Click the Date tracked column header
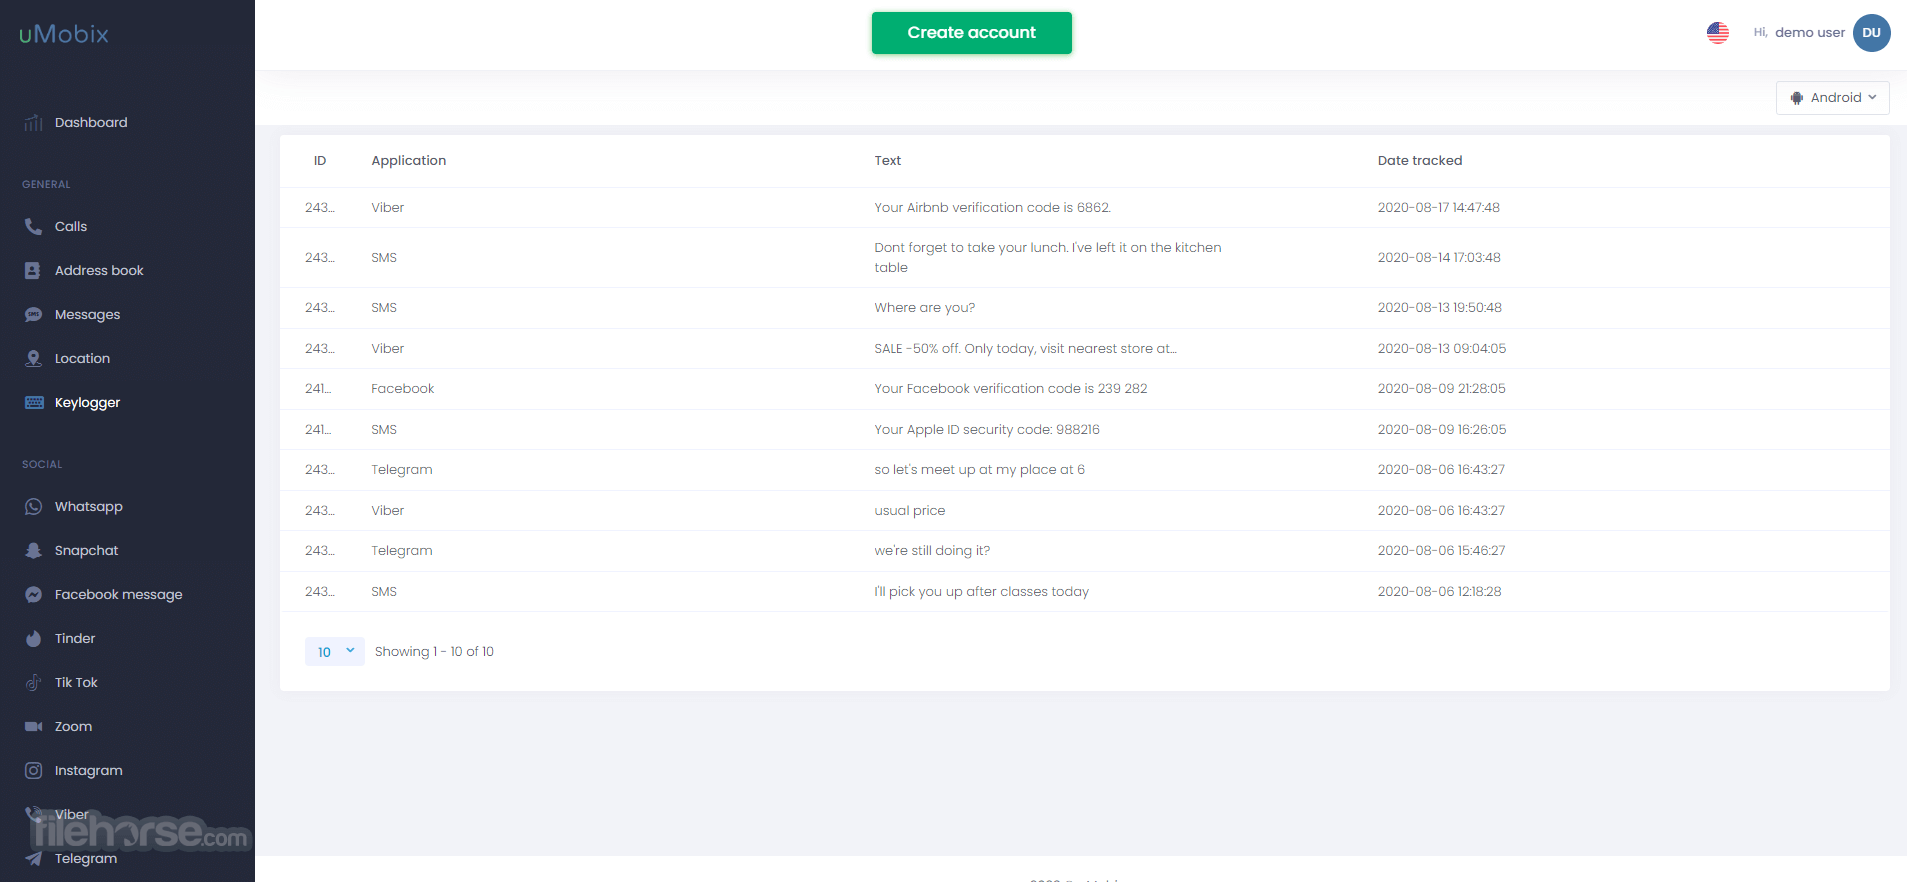1907x882 pixels. tap(1420, 161)
